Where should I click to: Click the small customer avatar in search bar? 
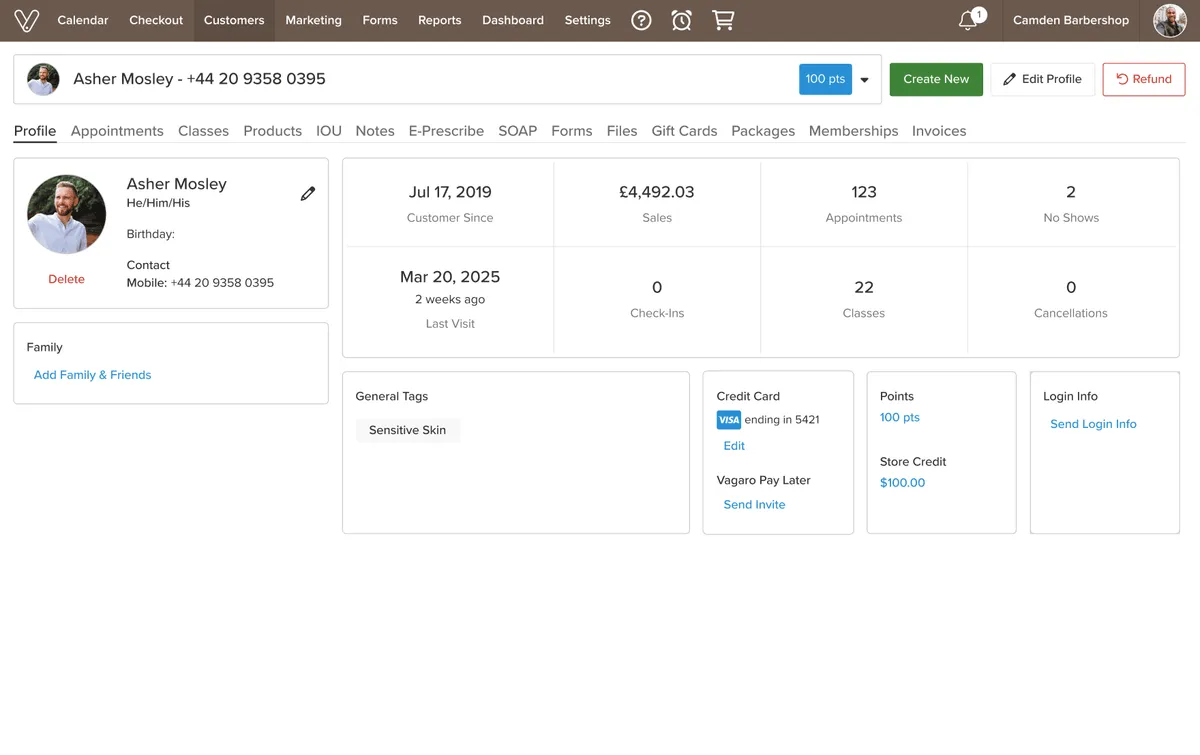[43, 80]
